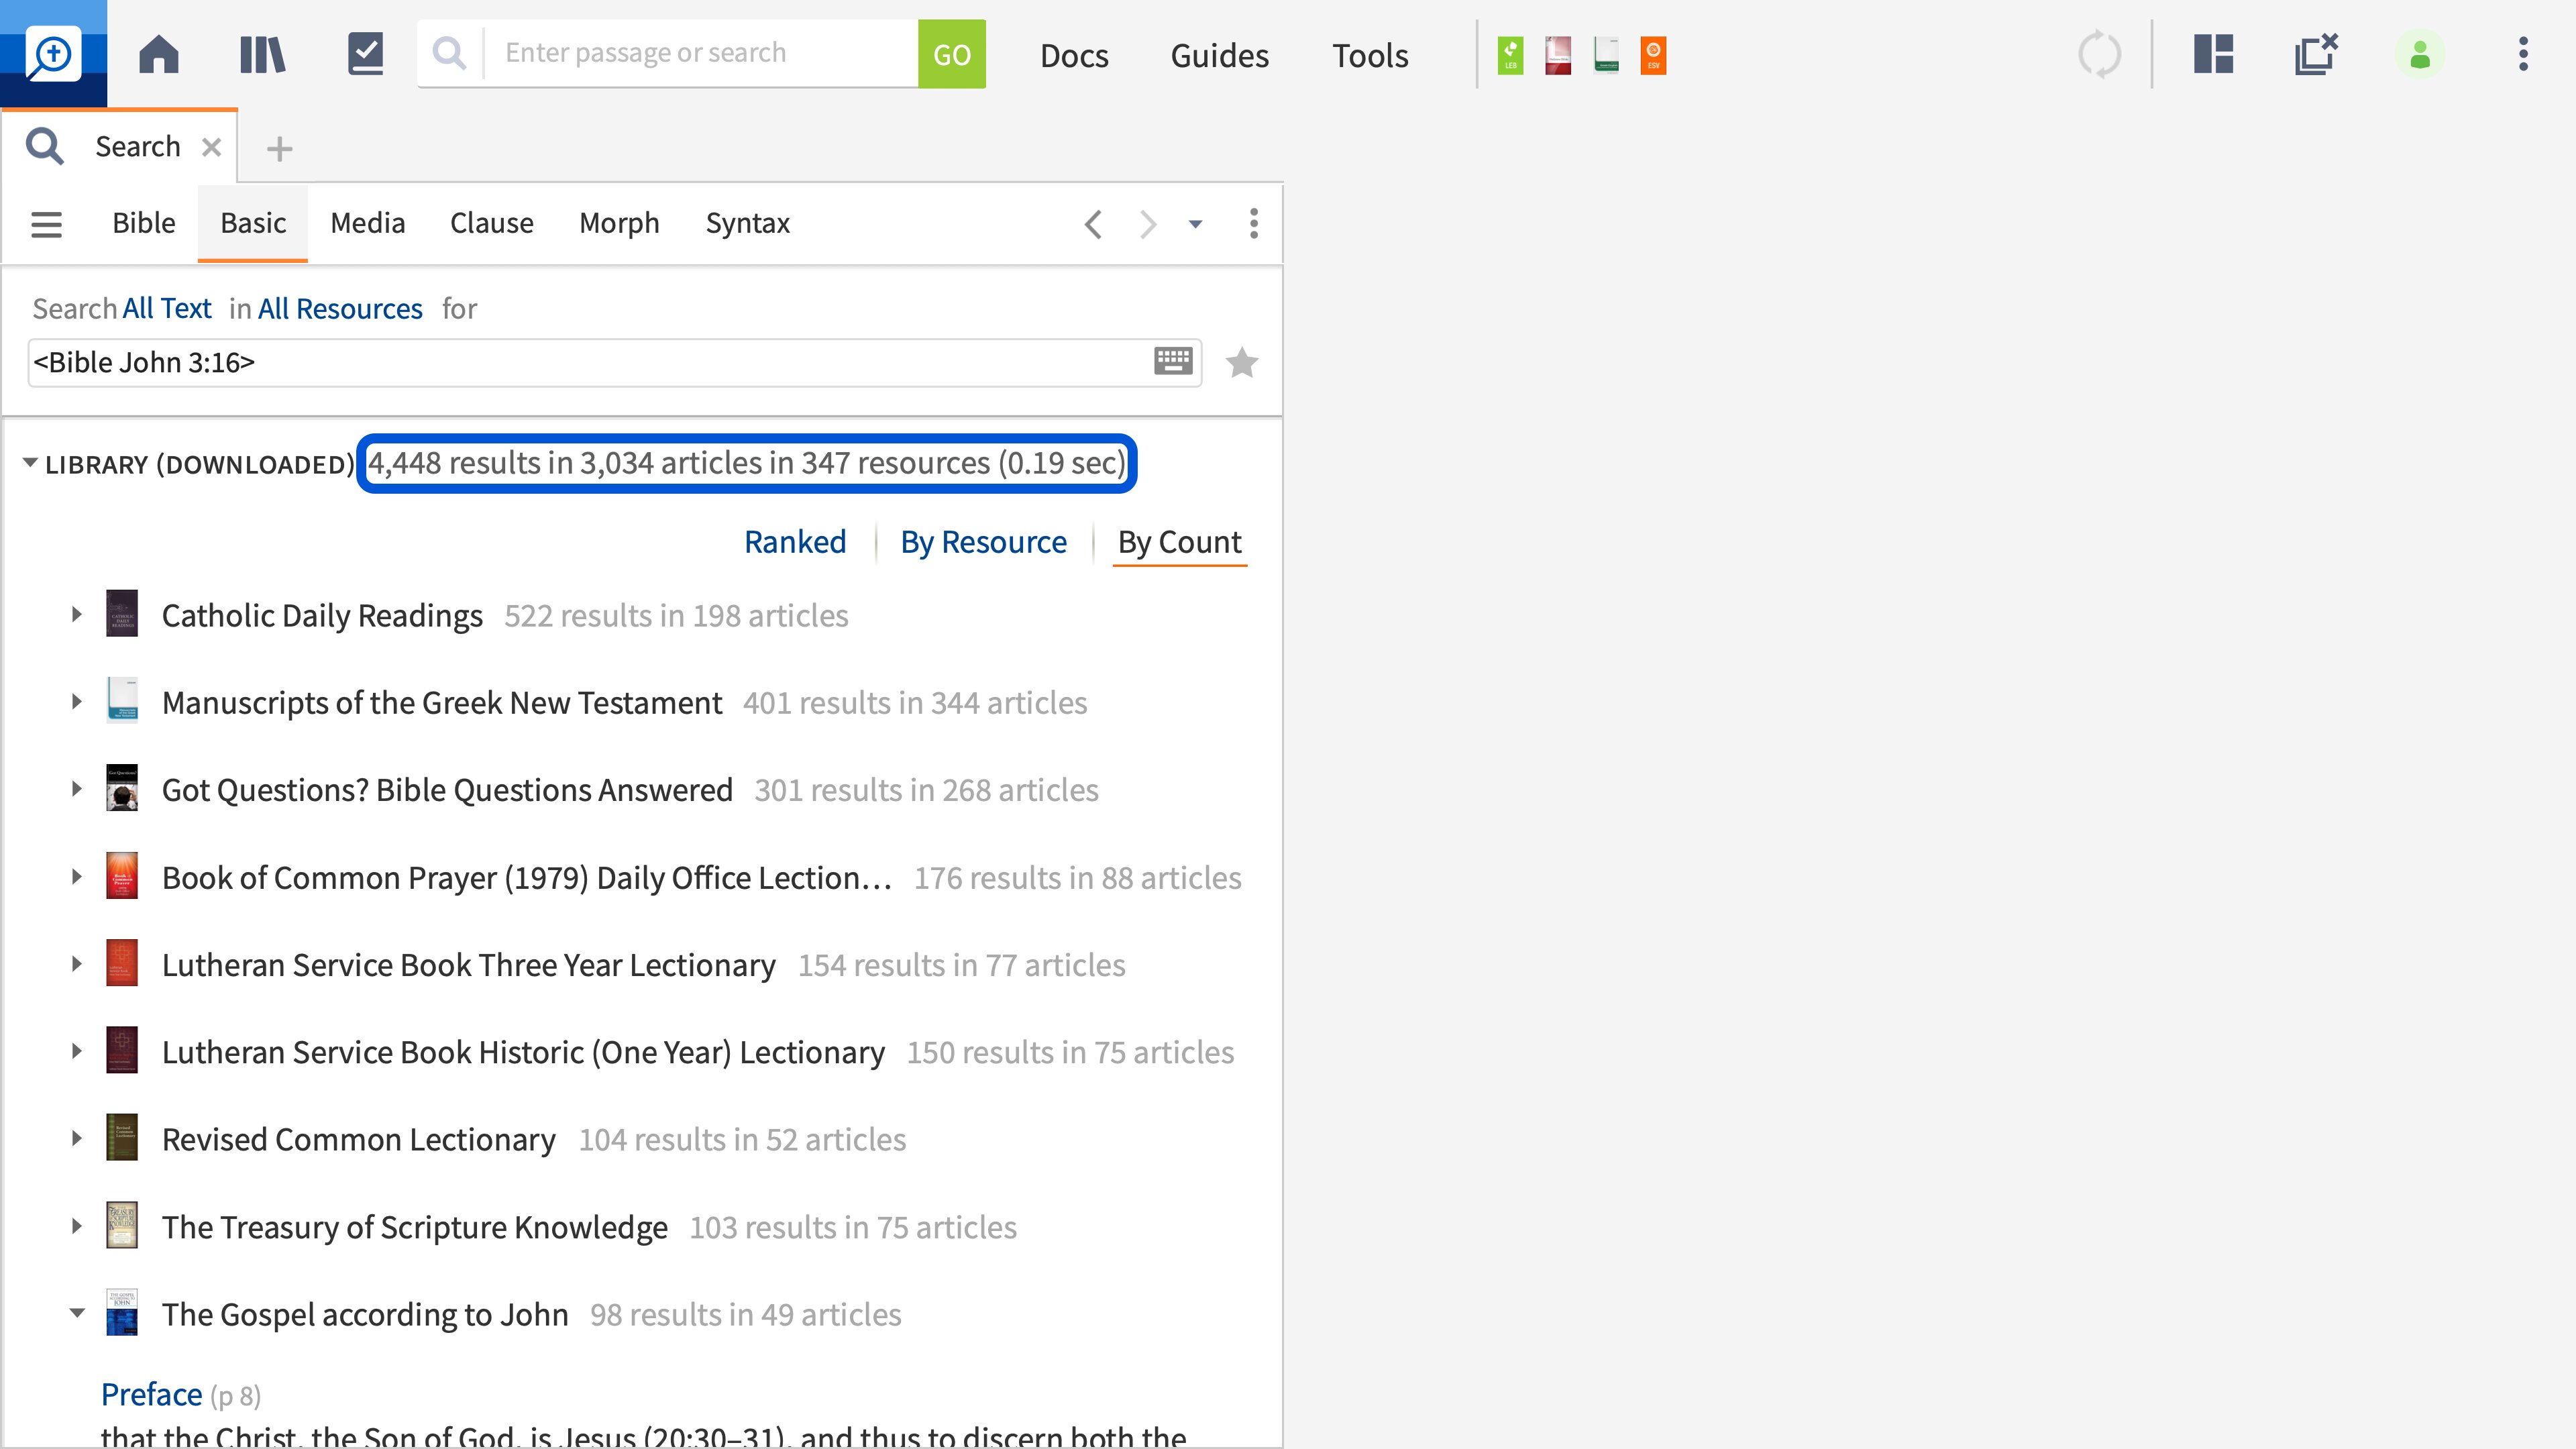Open the orange ESV shortcut book
Image resolution: width=2576 pixels, height=1449 pixels.
(x=1653, y=55)
